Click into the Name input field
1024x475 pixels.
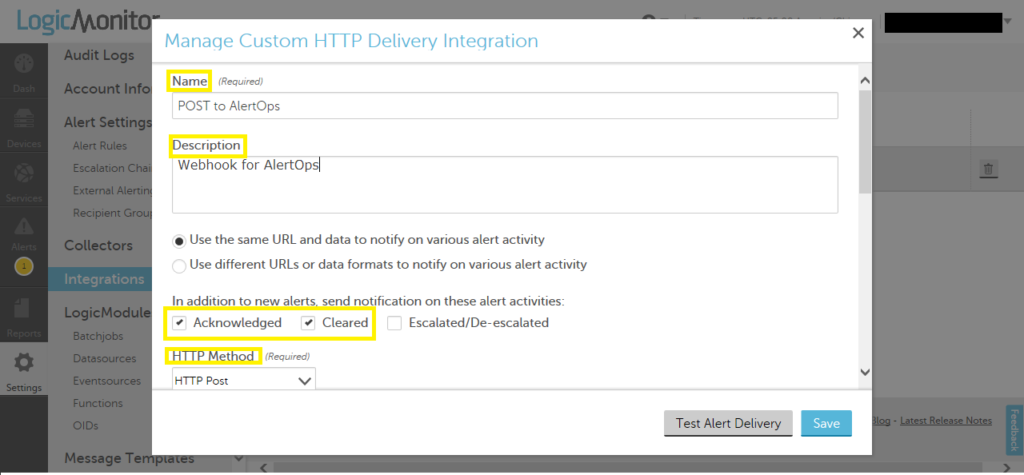(x=504, y=106)
